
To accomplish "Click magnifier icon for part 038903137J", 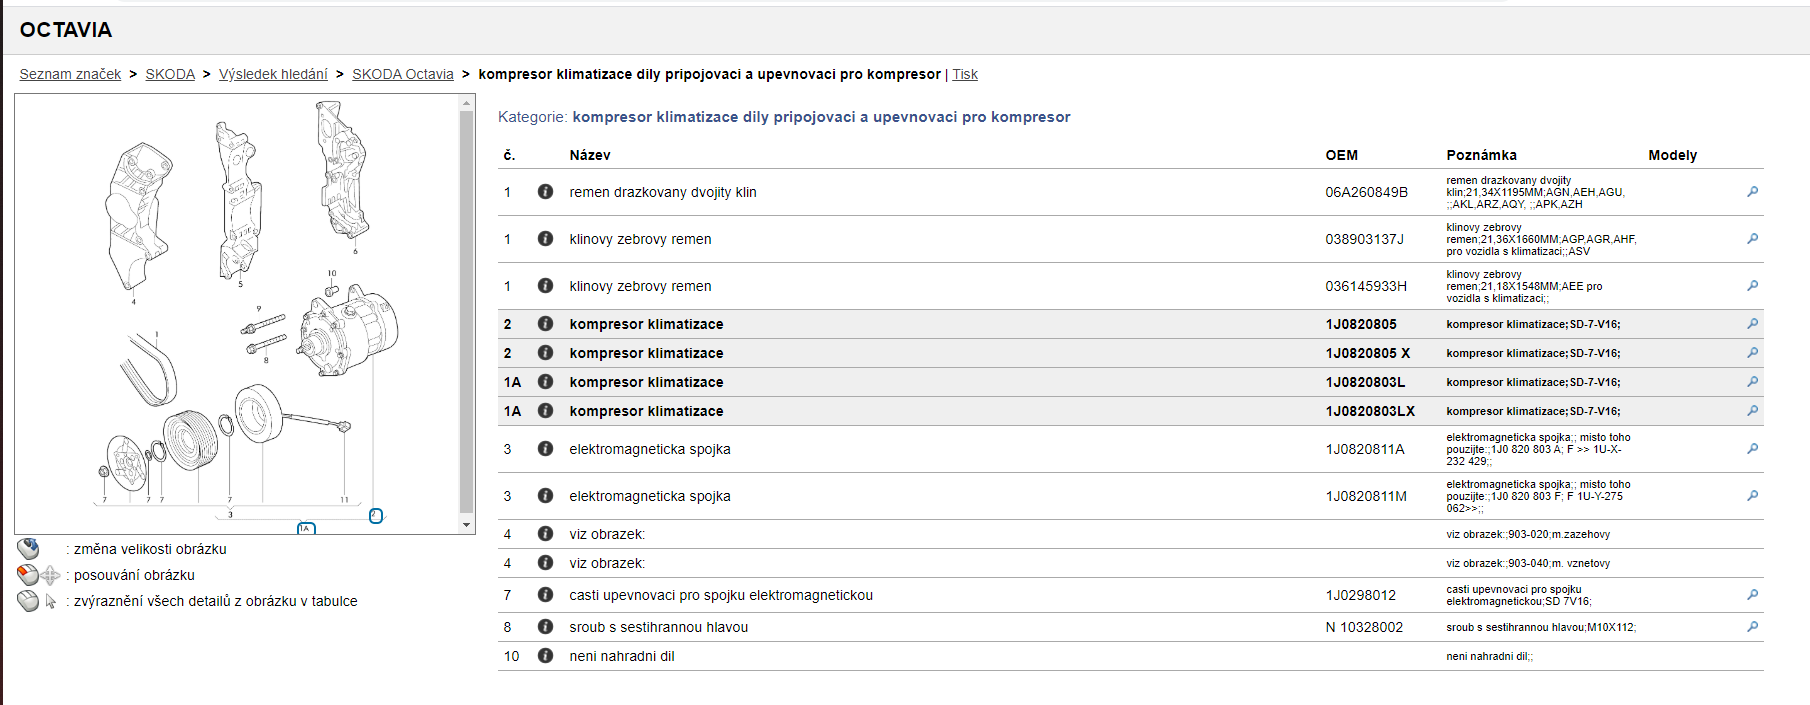I will click(1752, 239).
